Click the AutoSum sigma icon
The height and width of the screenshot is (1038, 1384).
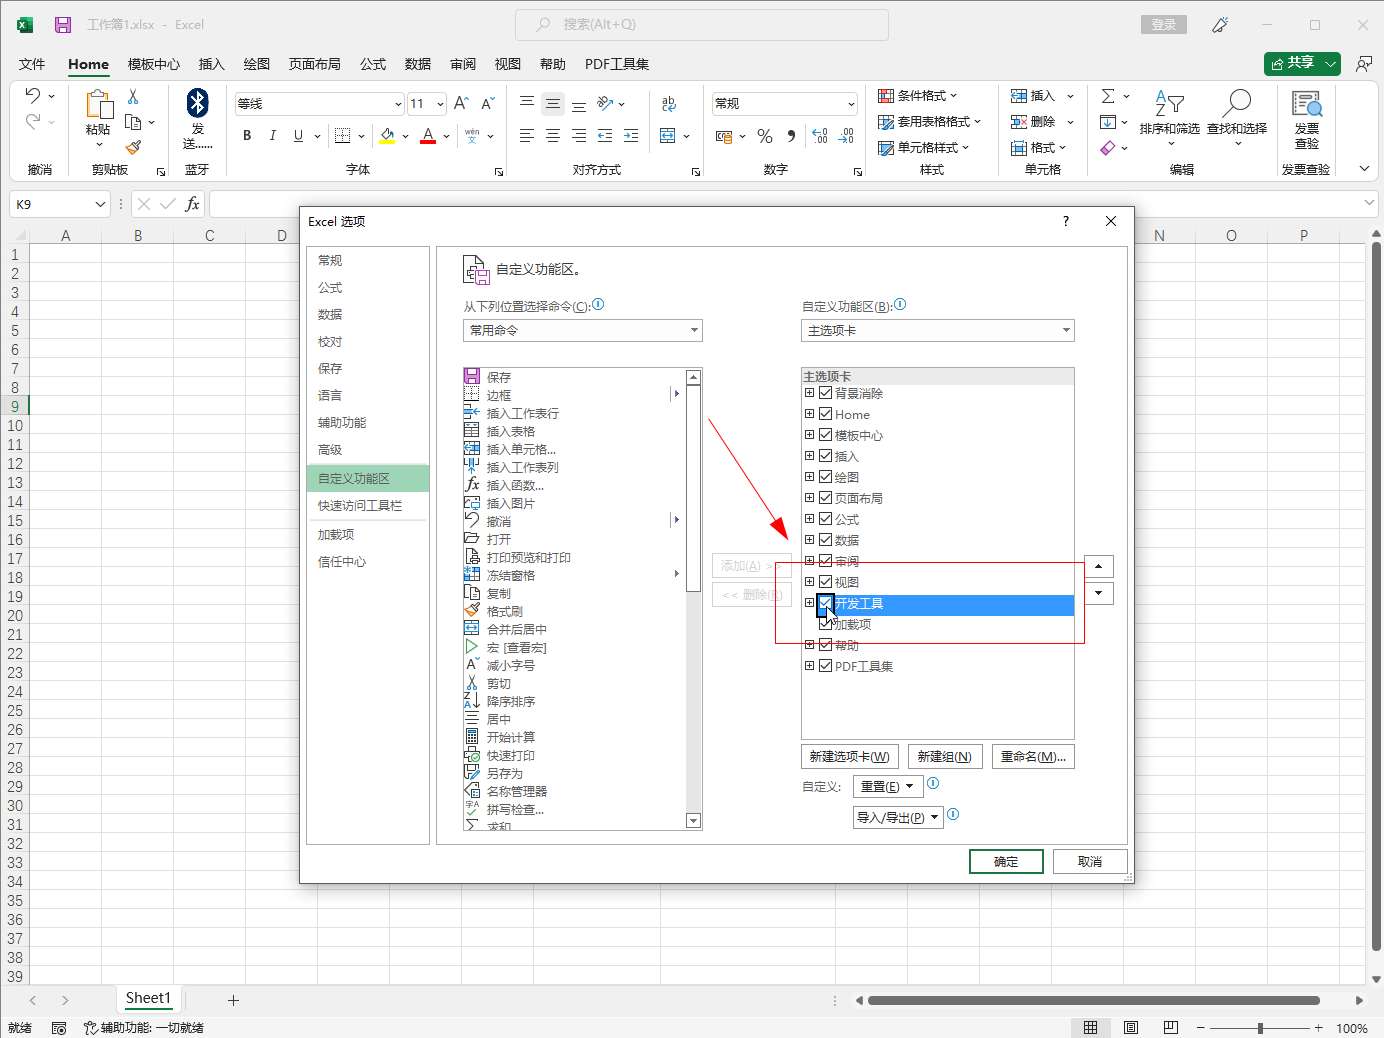point(1108,96)
